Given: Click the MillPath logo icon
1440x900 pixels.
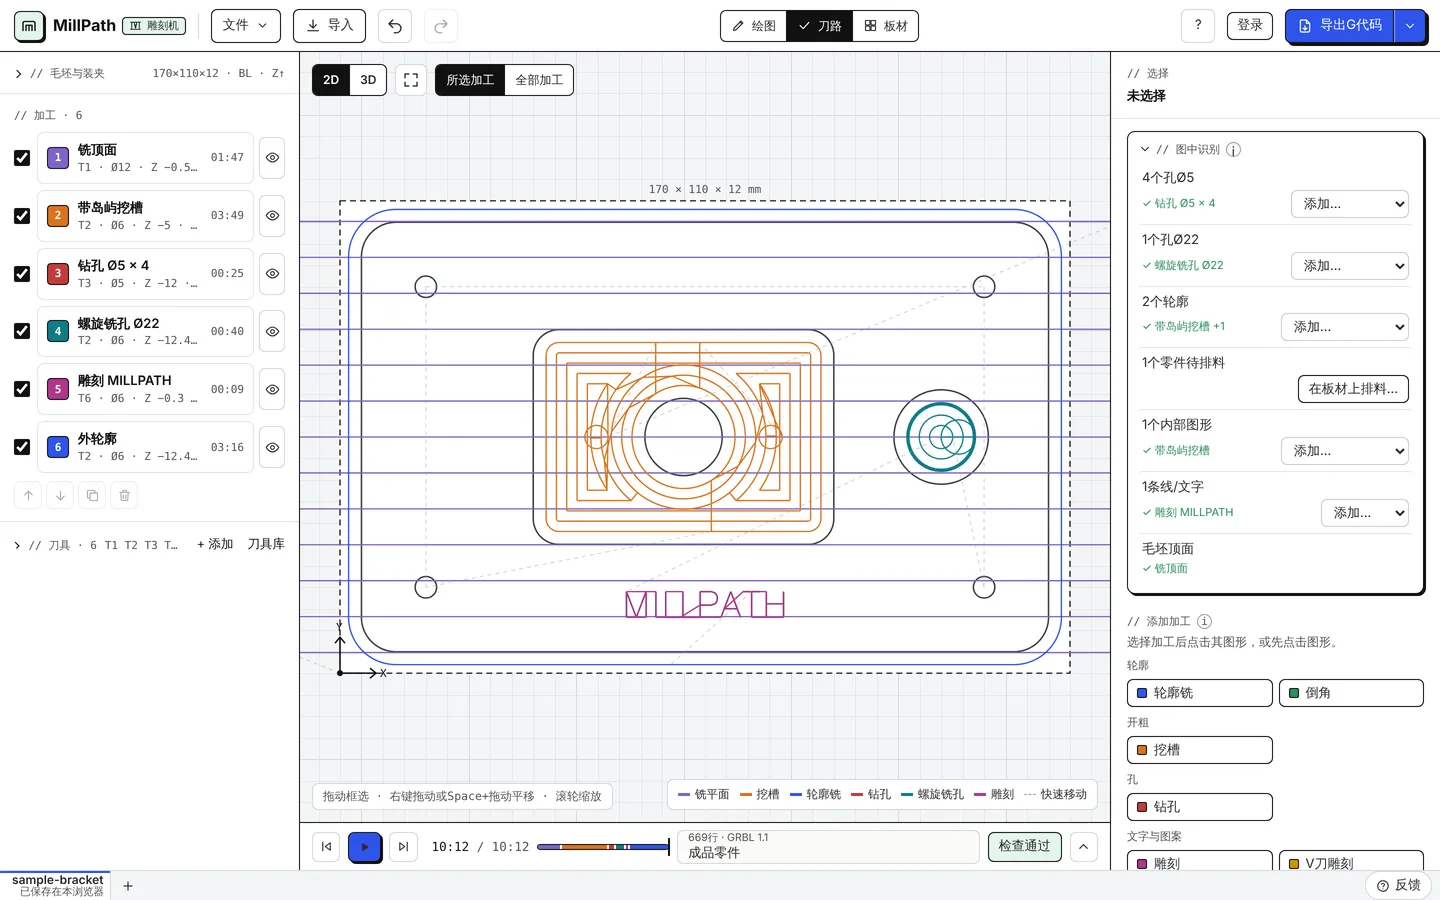Looking at the screenshot, I should [x=30, y=26].
